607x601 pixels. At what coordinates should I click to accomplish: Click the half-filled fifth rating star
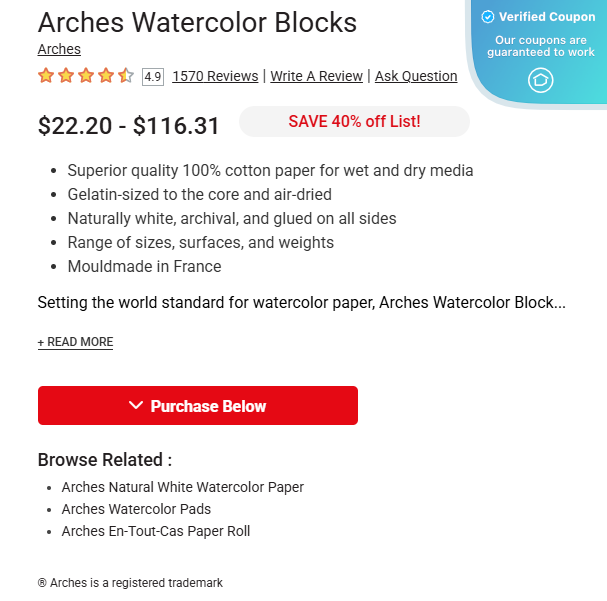[x=126, y=76]
